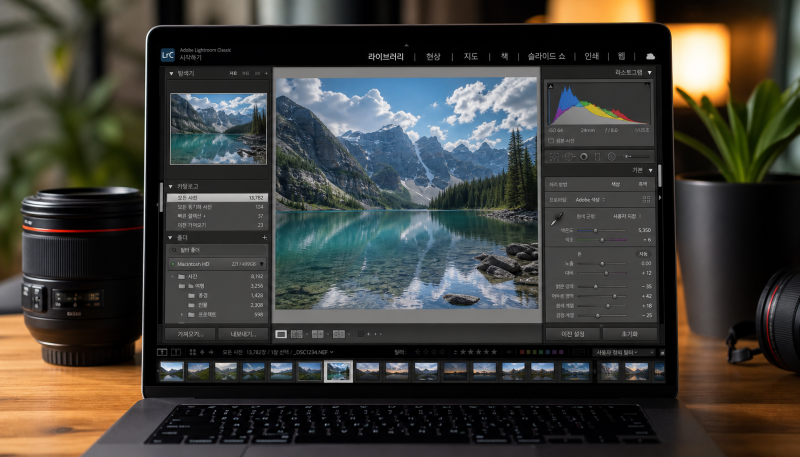The height and width of the screenshot is (457, 800).
Task: Select the round tool icon beside the tool-strip slider
Action: (611, 157)
